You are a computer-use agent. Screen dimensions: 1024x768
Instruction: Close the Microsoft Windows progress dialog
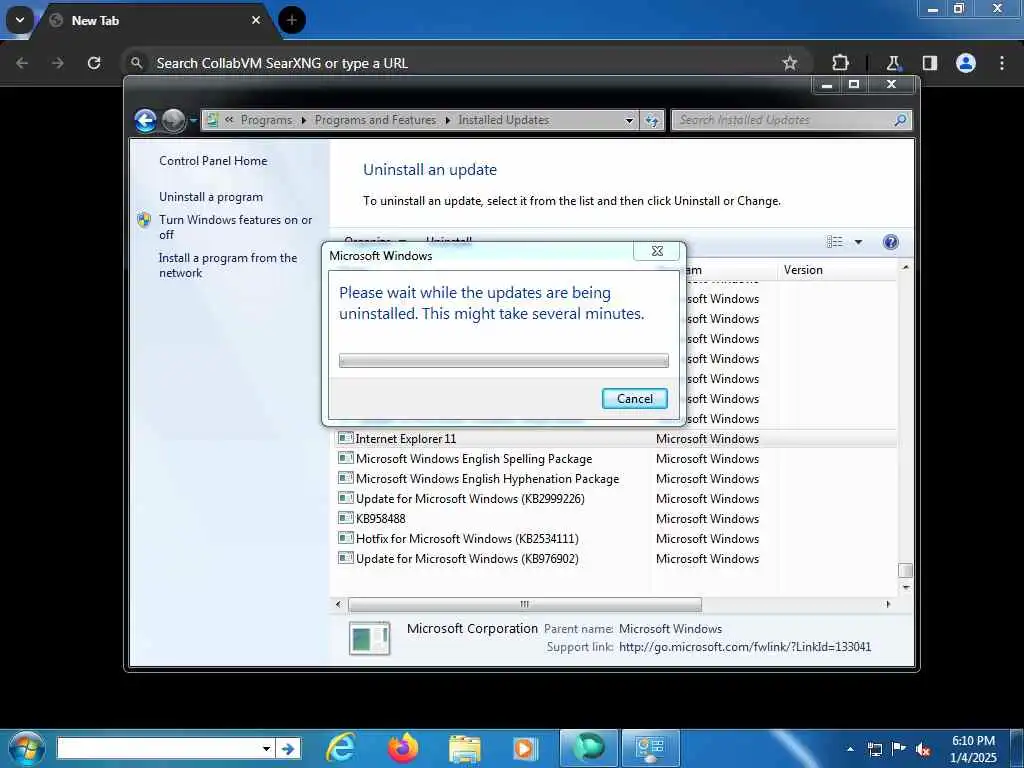pos(657,251)
